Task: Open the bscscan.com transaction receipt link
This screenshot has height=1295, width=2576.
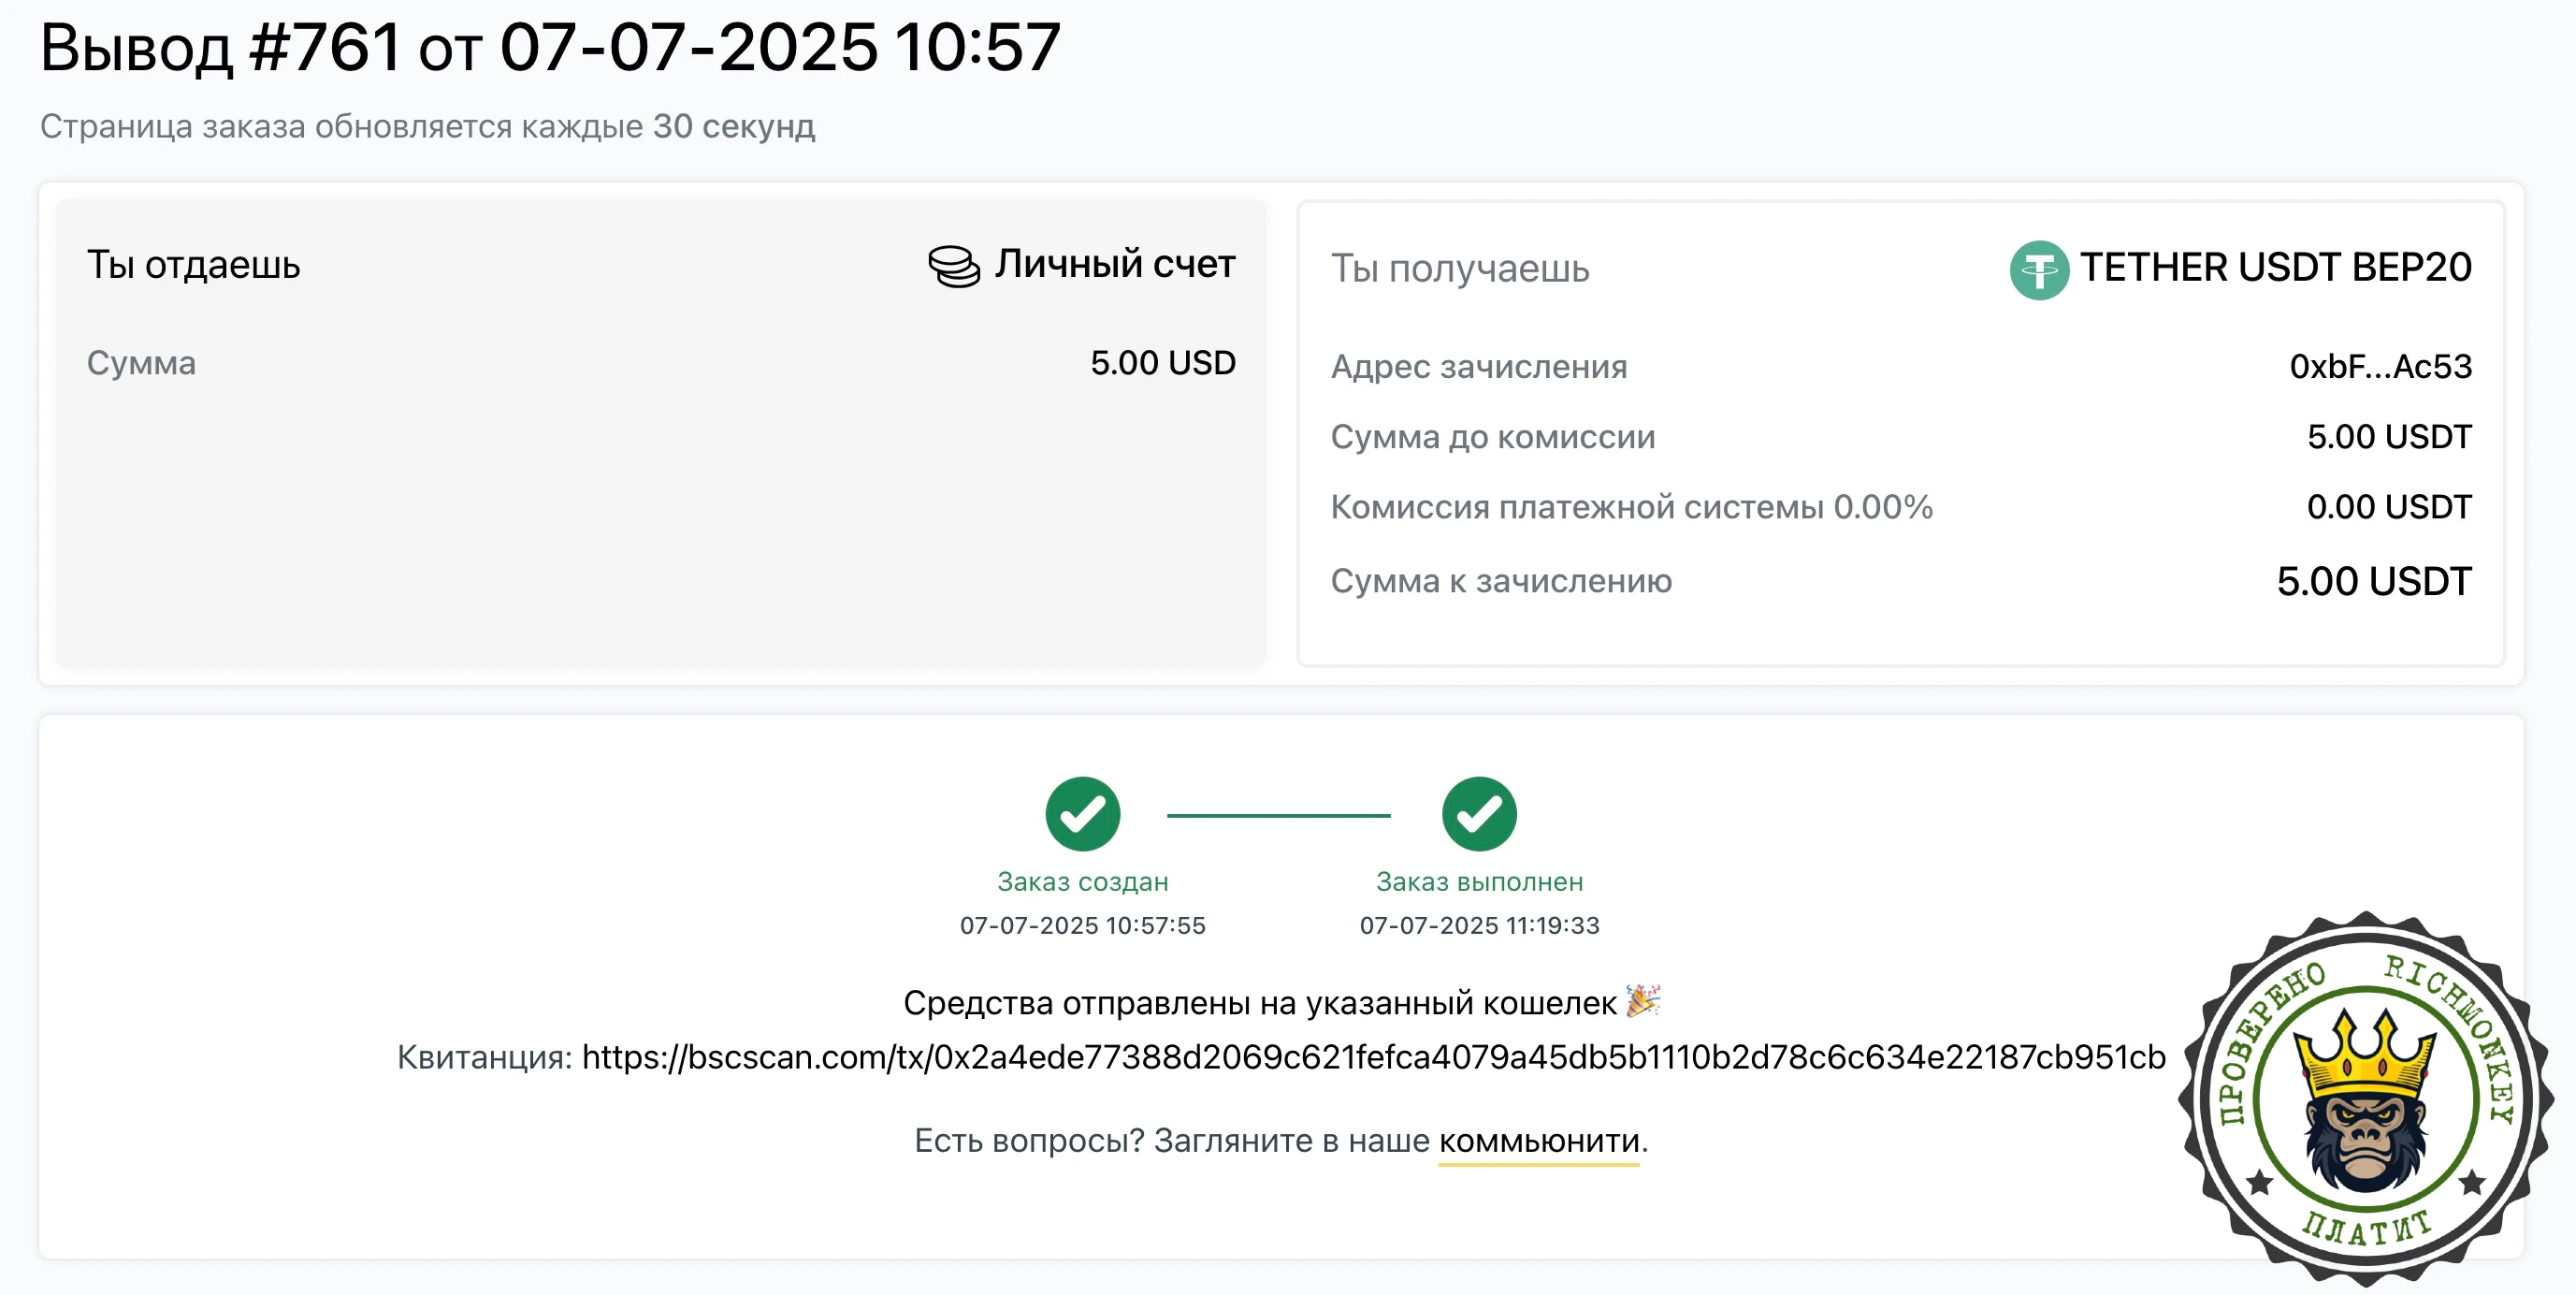Action: point(1373,1057)
